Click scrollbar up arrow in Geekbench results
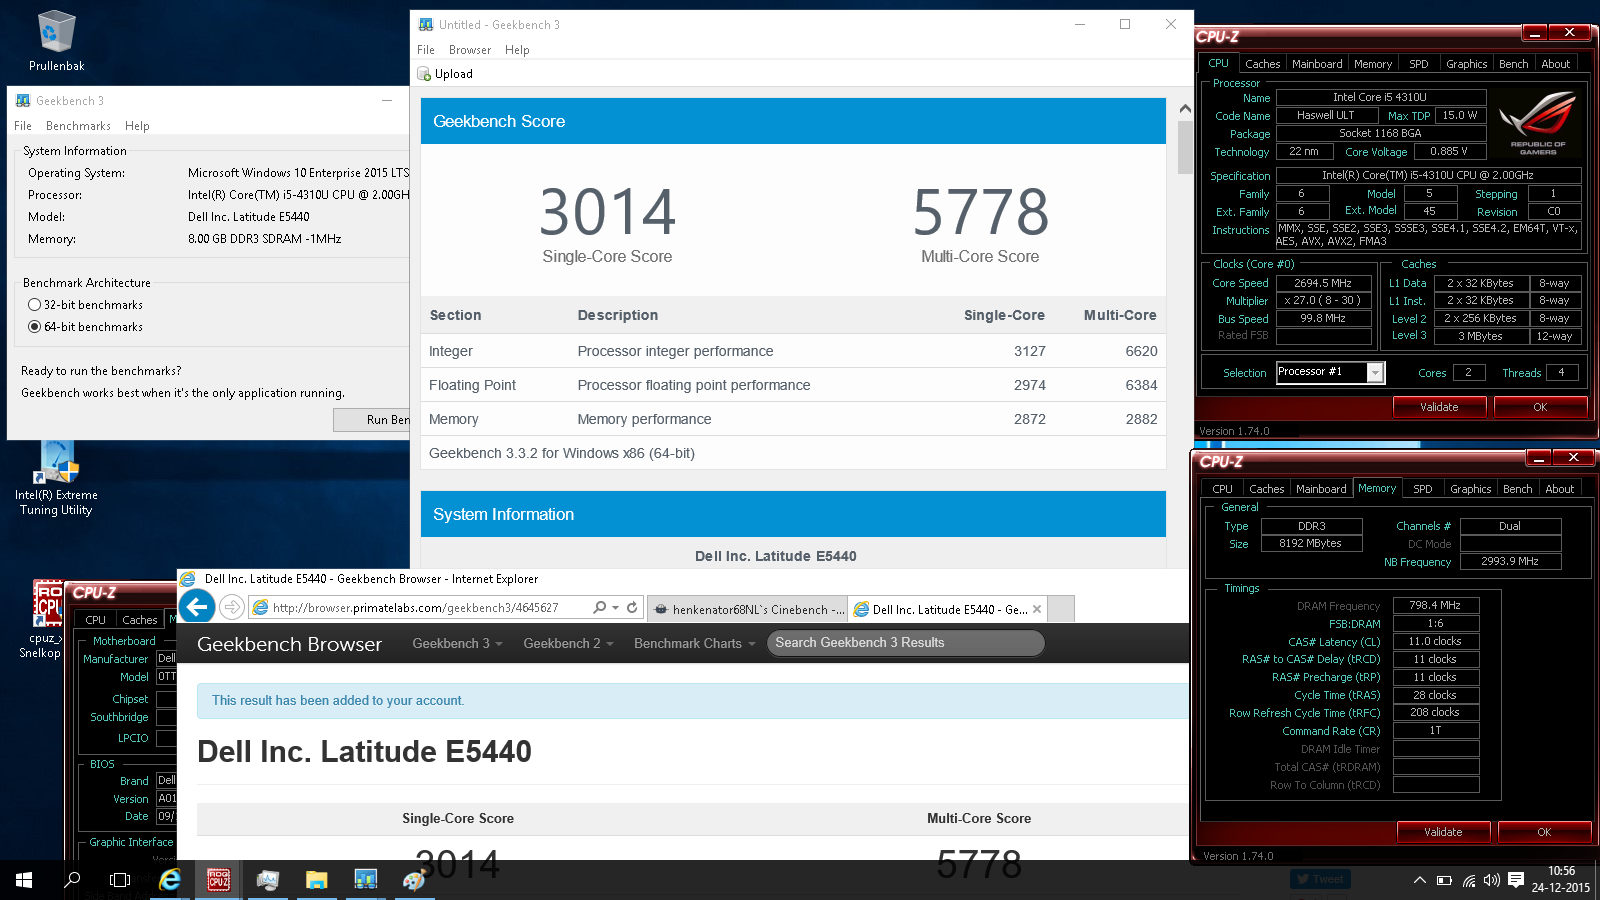 click(1185, 109)
